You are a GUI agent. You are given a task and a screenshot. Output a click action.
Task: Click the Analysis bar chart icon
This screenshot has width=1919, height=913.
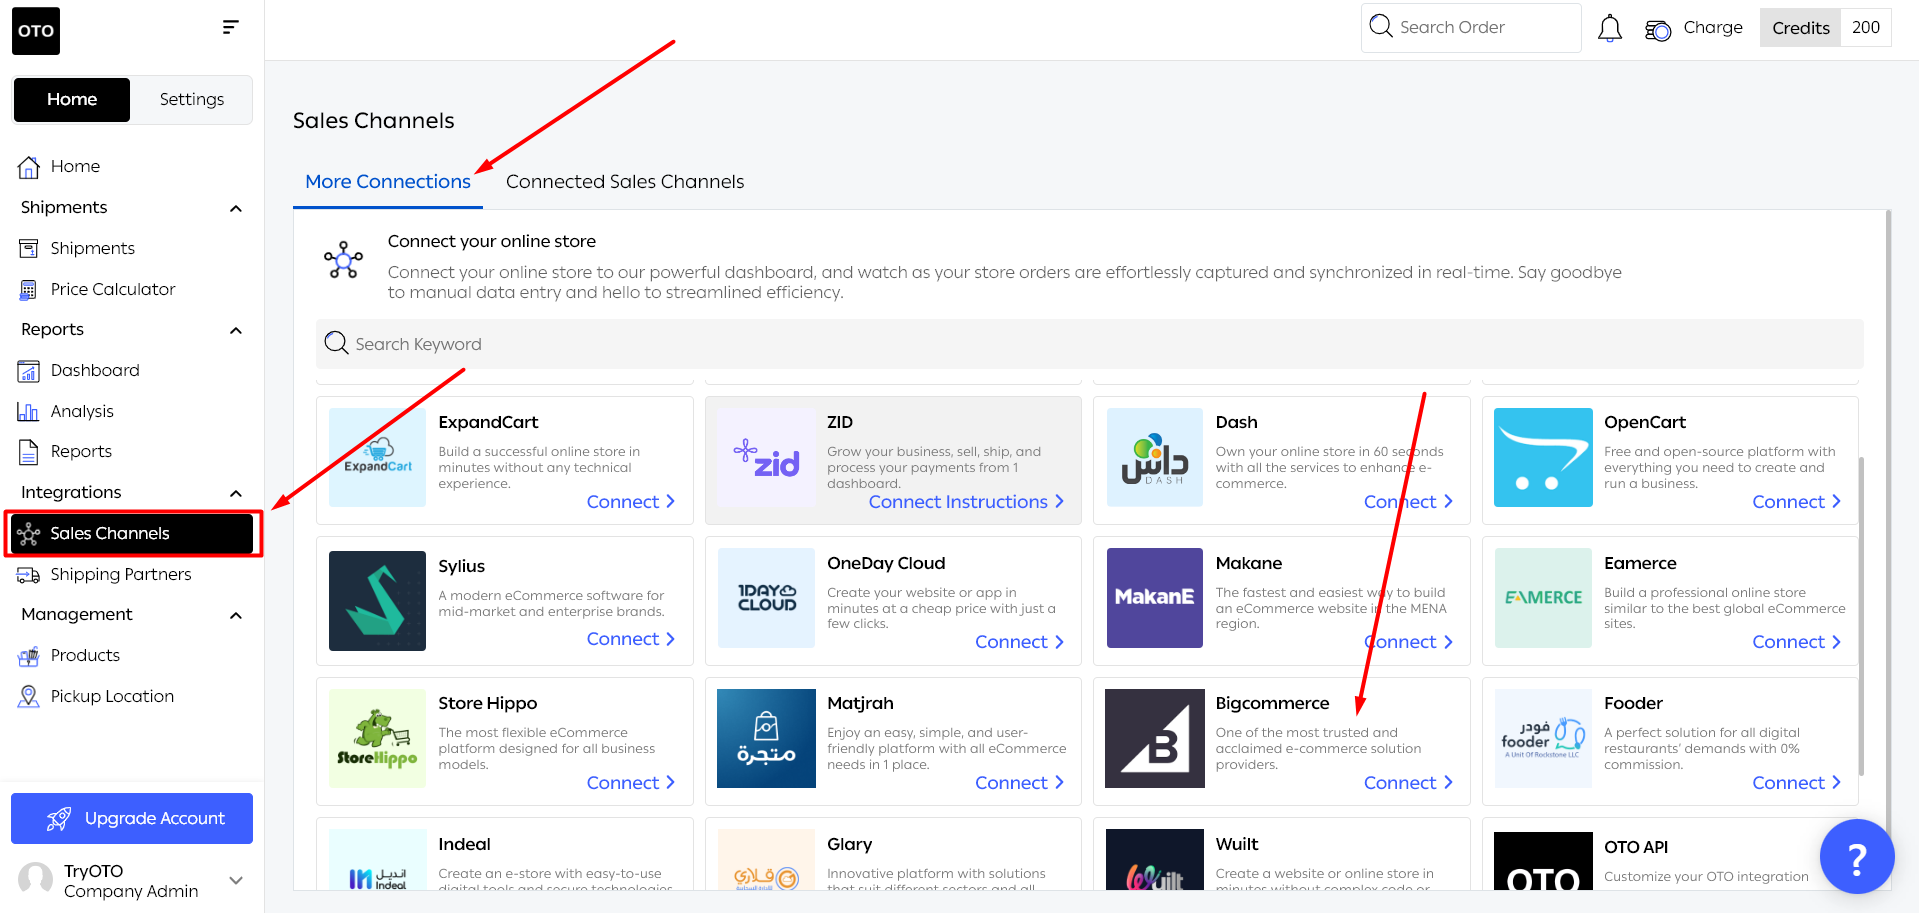click(28, 411)
